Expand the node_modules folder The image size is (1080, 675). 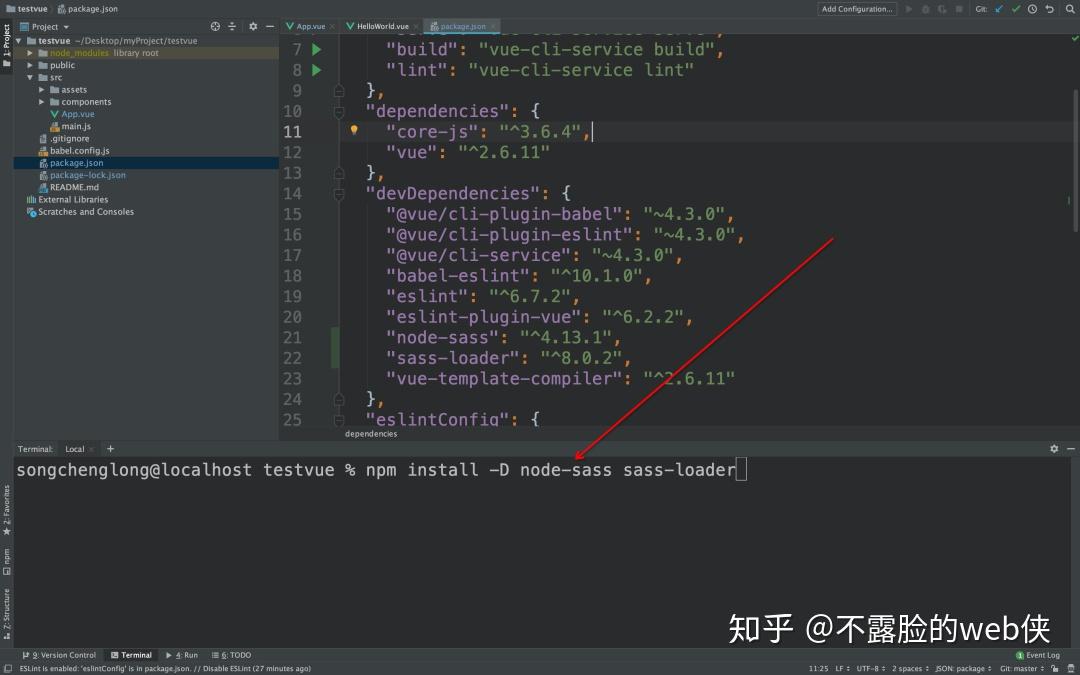point(30,53)
